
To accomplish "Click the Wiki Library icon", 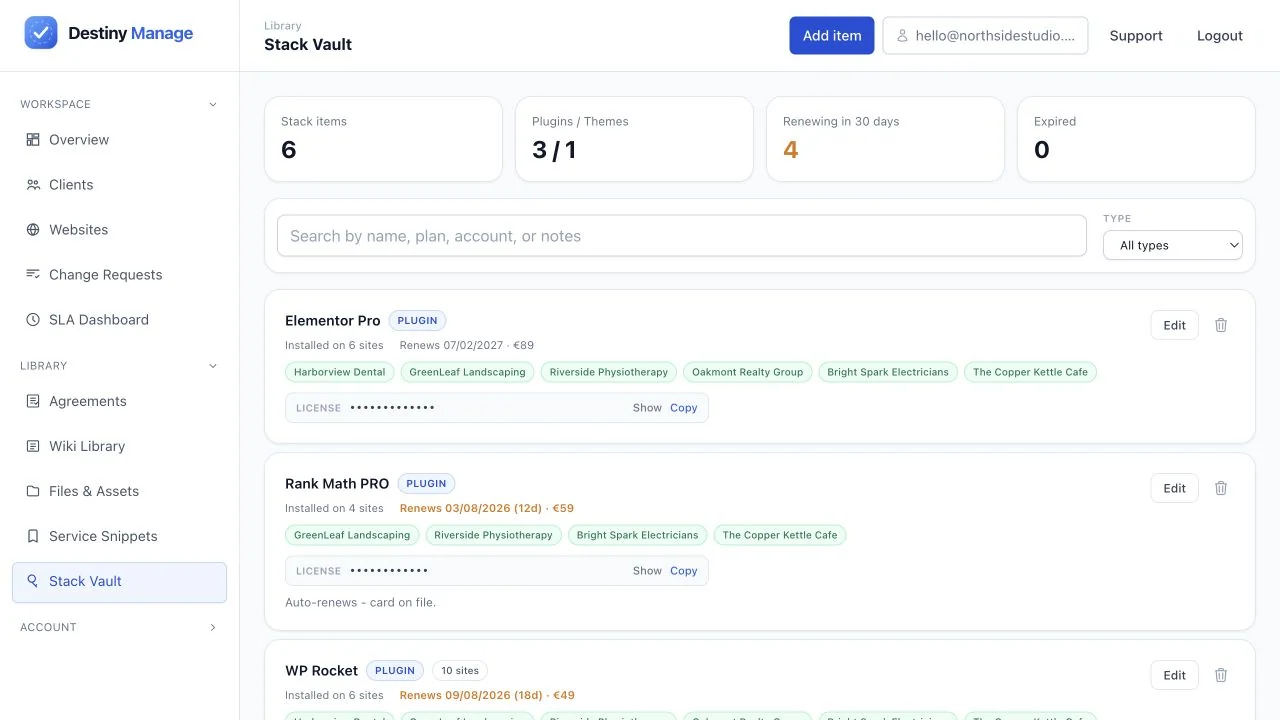I will point(33,446).
